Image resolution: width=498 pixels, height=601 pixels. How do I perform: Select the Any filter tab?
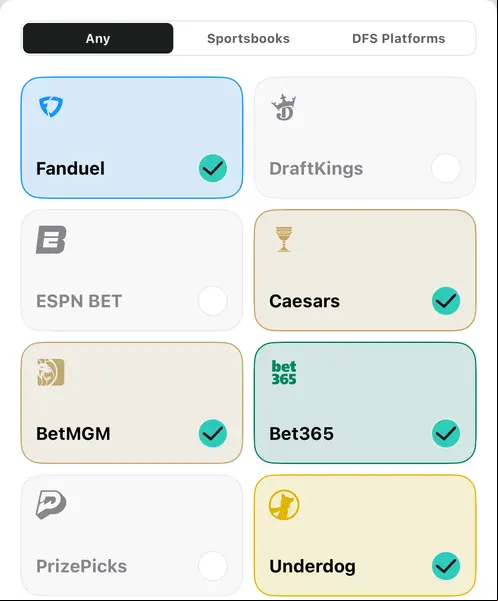pos(98,38)
